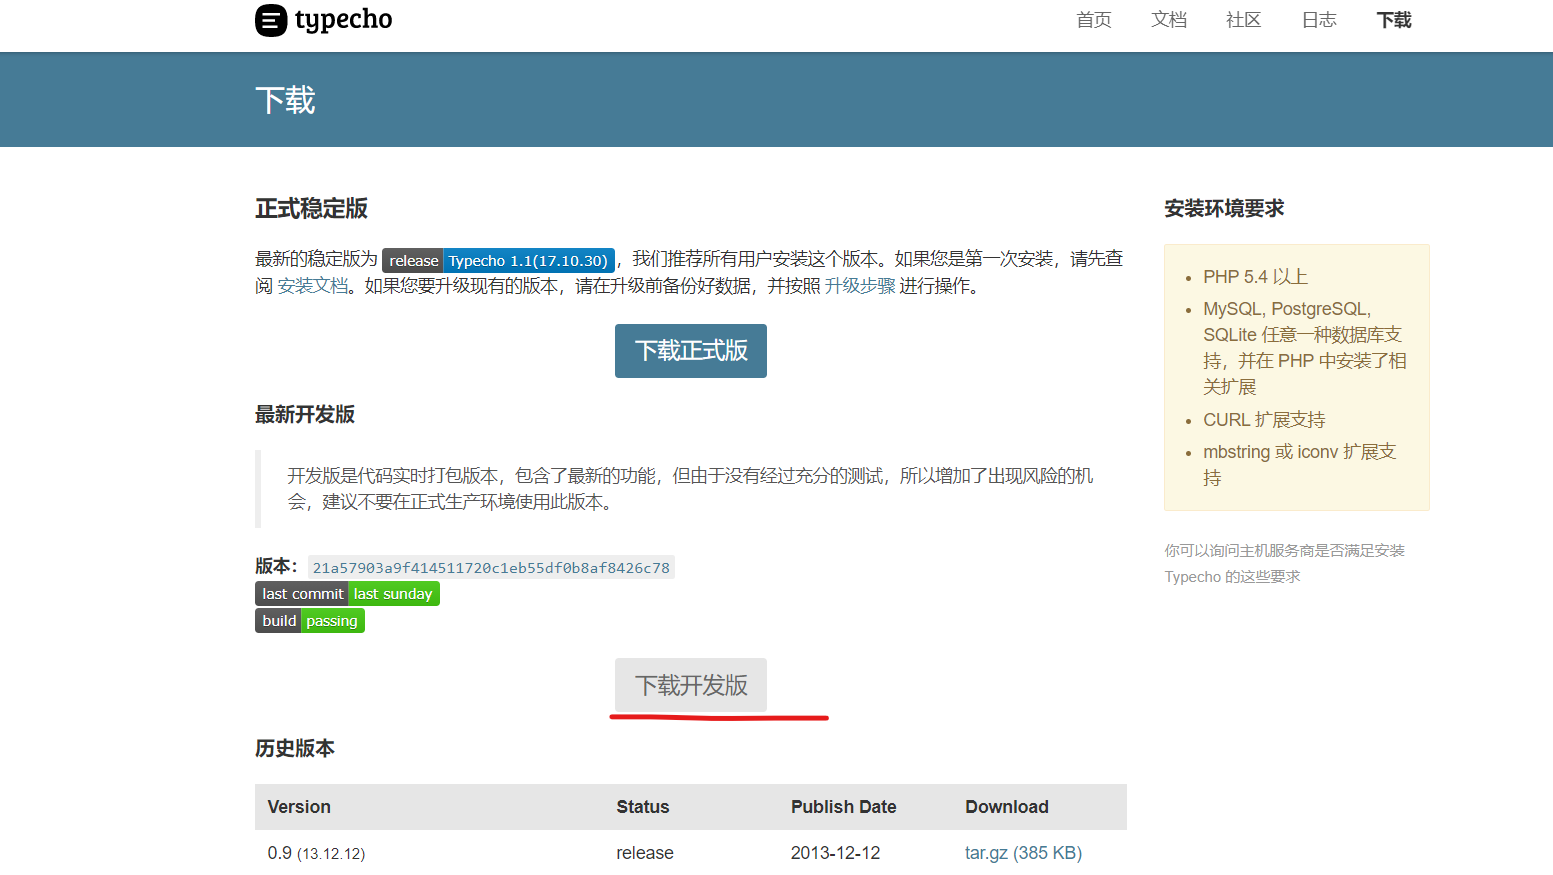Select the 0.9 (13.12.12) version cell
The width and height of the screenshot is (1553, 875).
click(x=316, y=853)
